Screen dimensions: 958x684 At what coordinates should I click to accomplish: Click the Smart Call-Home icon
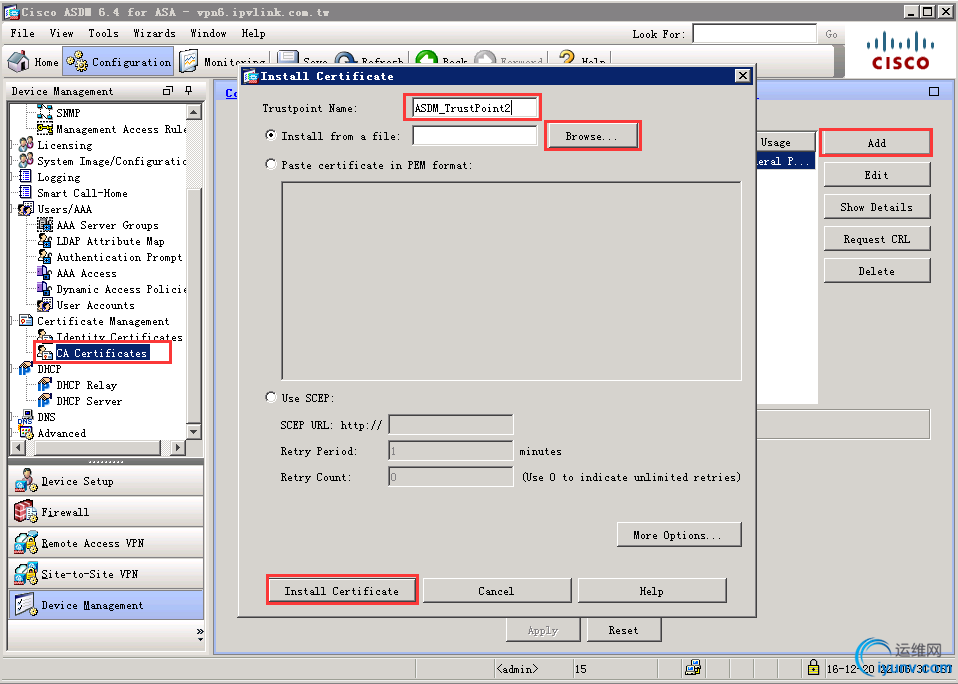(x=26, y=192)
